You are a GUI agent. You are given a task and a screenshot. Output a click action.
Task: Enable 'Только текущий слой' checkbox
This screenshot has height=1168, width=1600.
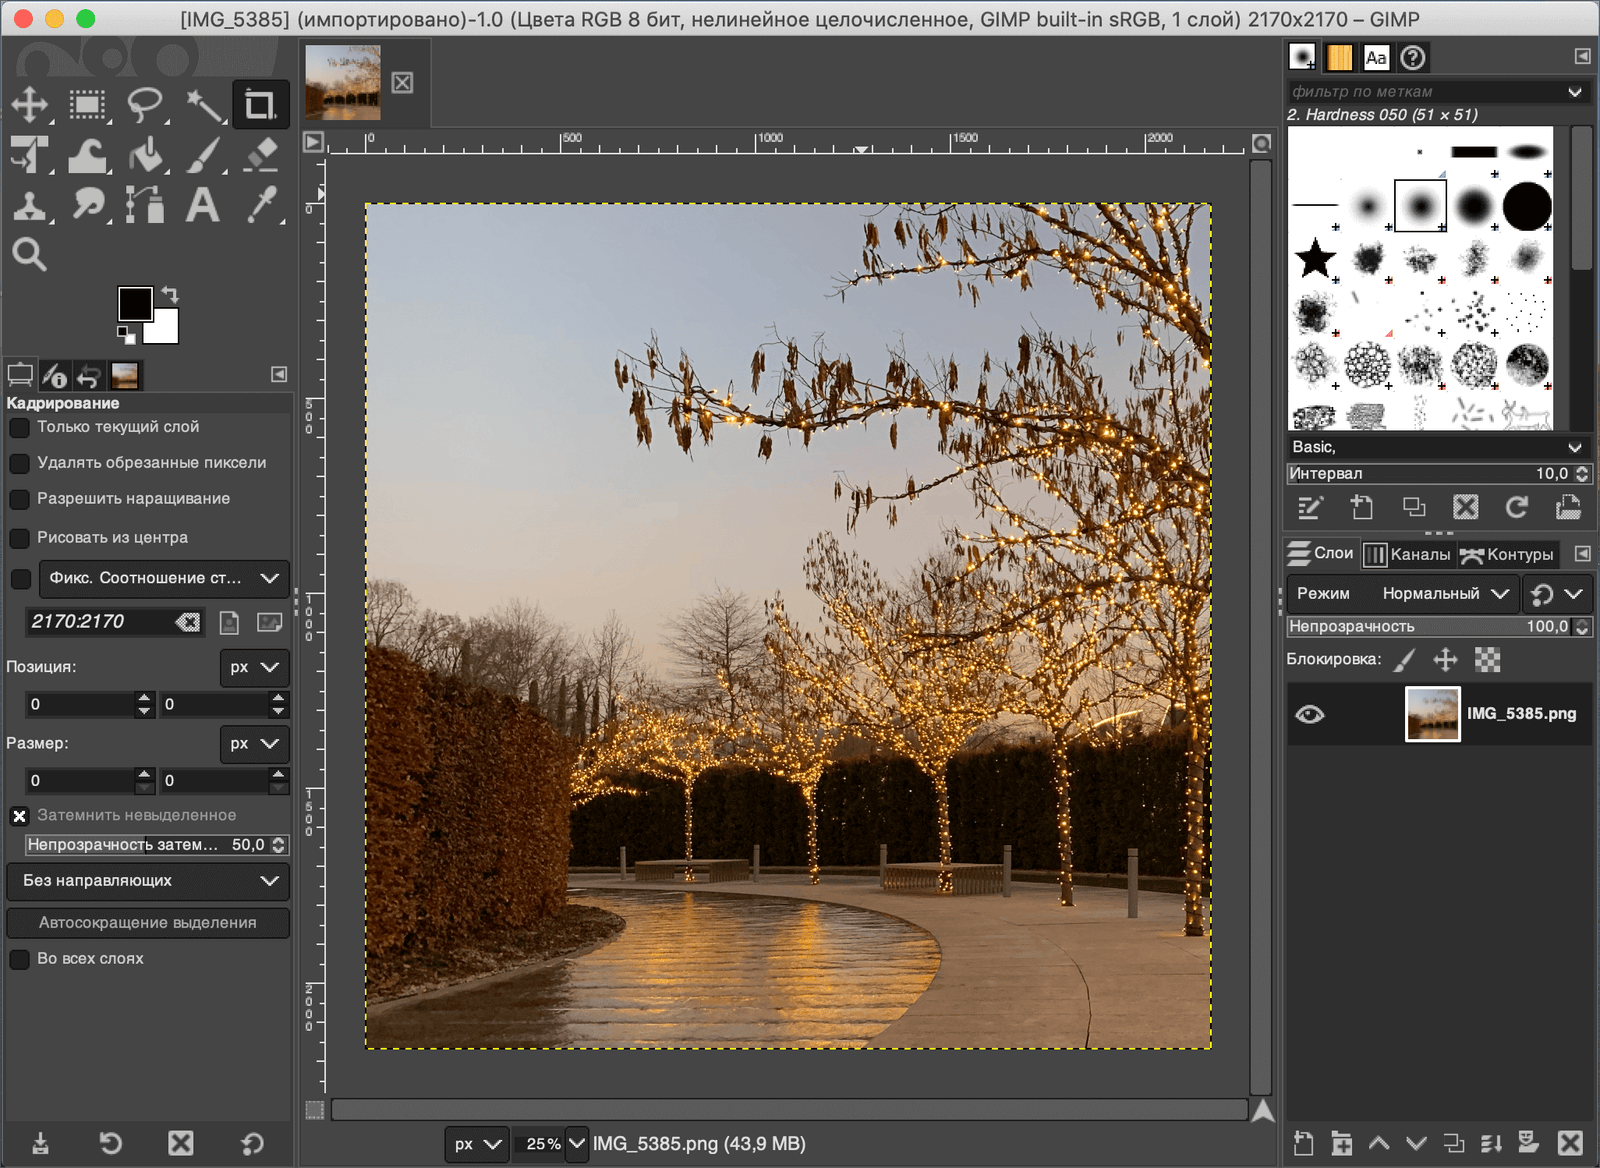tap(19, 428)
